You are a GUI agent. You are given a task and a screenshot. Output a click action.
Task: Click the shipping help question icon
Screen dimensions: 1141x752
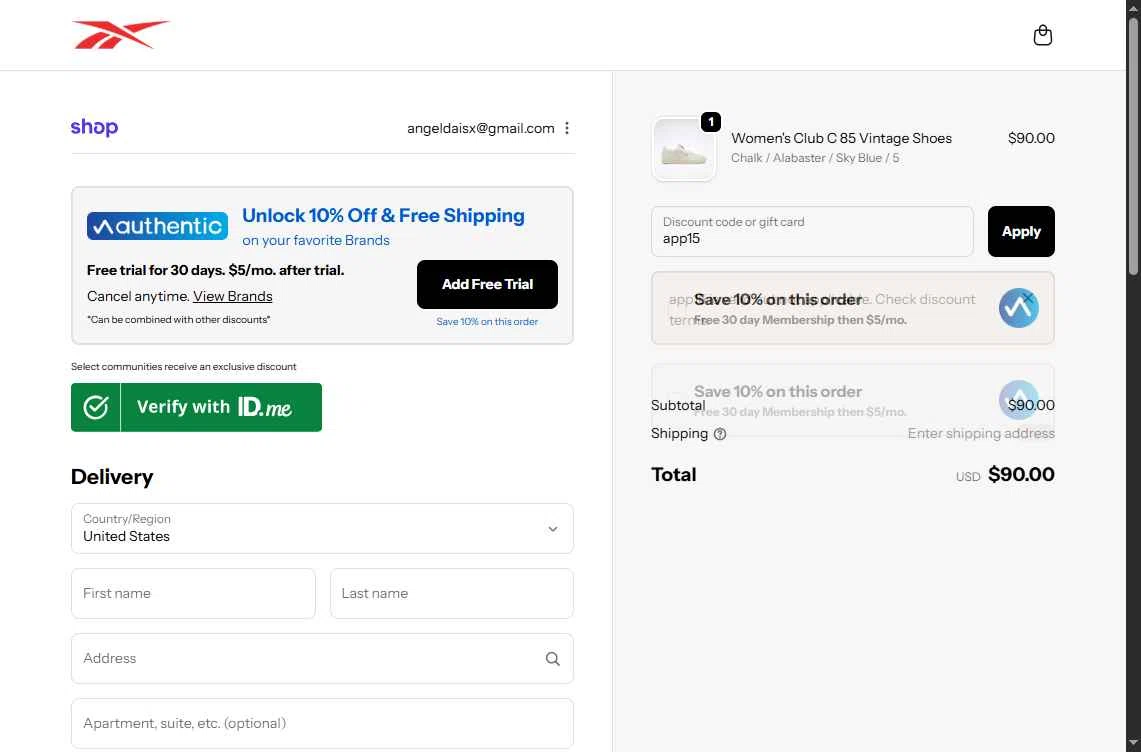[720, 434]
